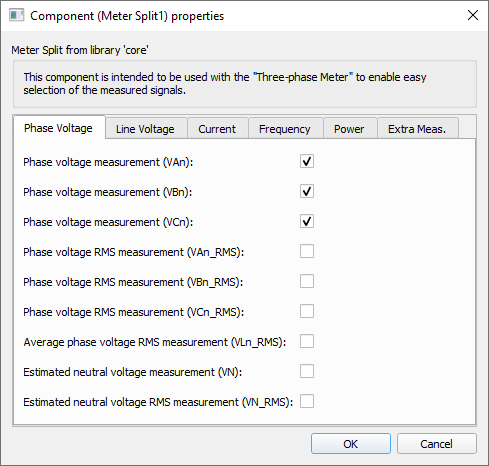Viewport: 489px width, 466px height.
Task: Enable VAn_RMS phase voltage RMS measurement
Action: (307, 251)
